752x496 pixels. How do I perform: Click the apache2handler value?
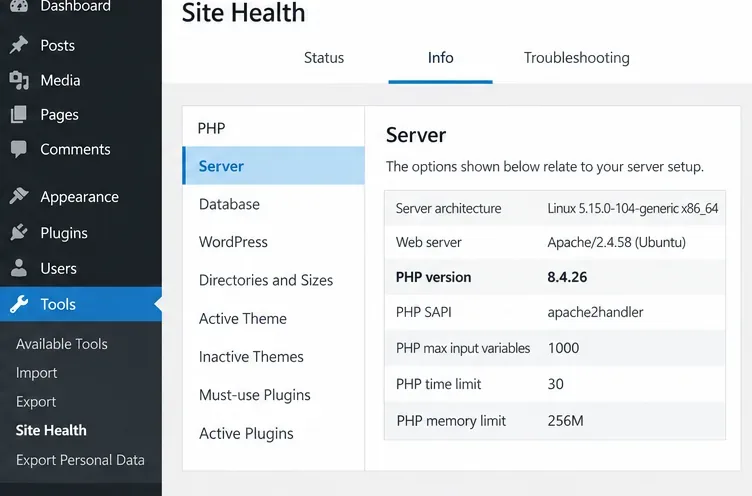pos(595,312)
